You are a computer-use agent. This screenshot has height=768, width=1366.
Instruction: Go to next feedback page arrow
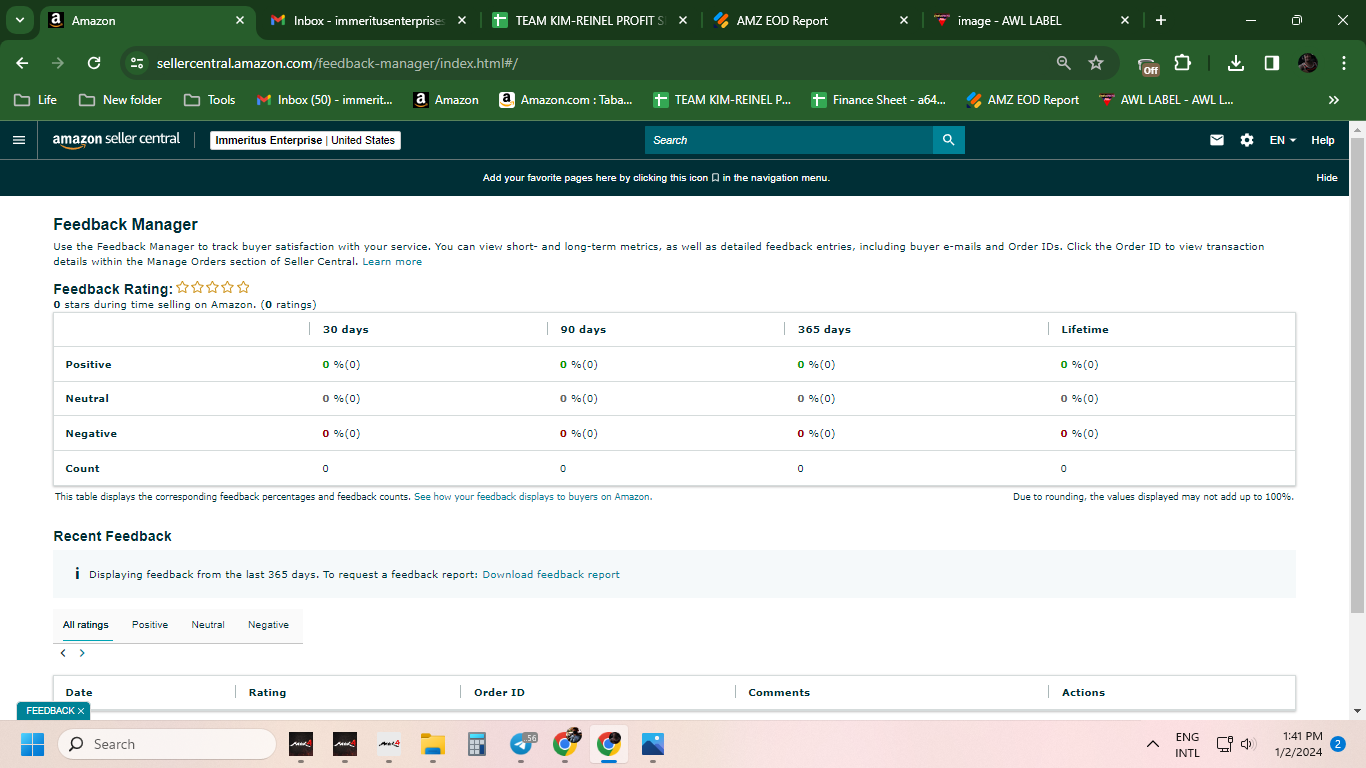[82, 653]
